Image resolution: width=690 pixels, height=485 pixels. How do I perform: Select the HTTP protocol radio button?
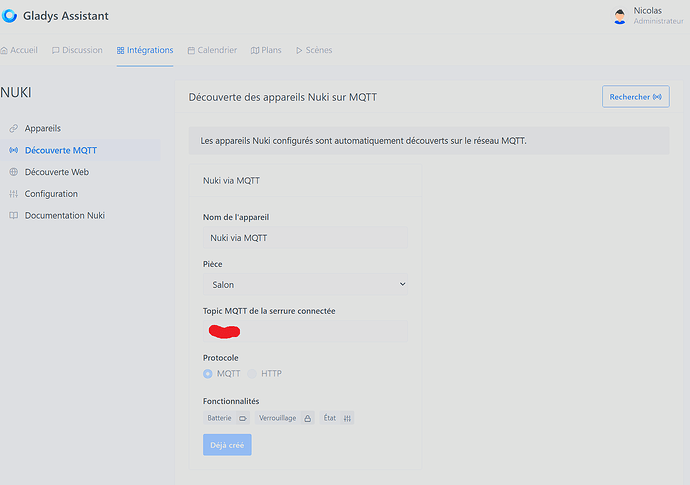point(252,374)
